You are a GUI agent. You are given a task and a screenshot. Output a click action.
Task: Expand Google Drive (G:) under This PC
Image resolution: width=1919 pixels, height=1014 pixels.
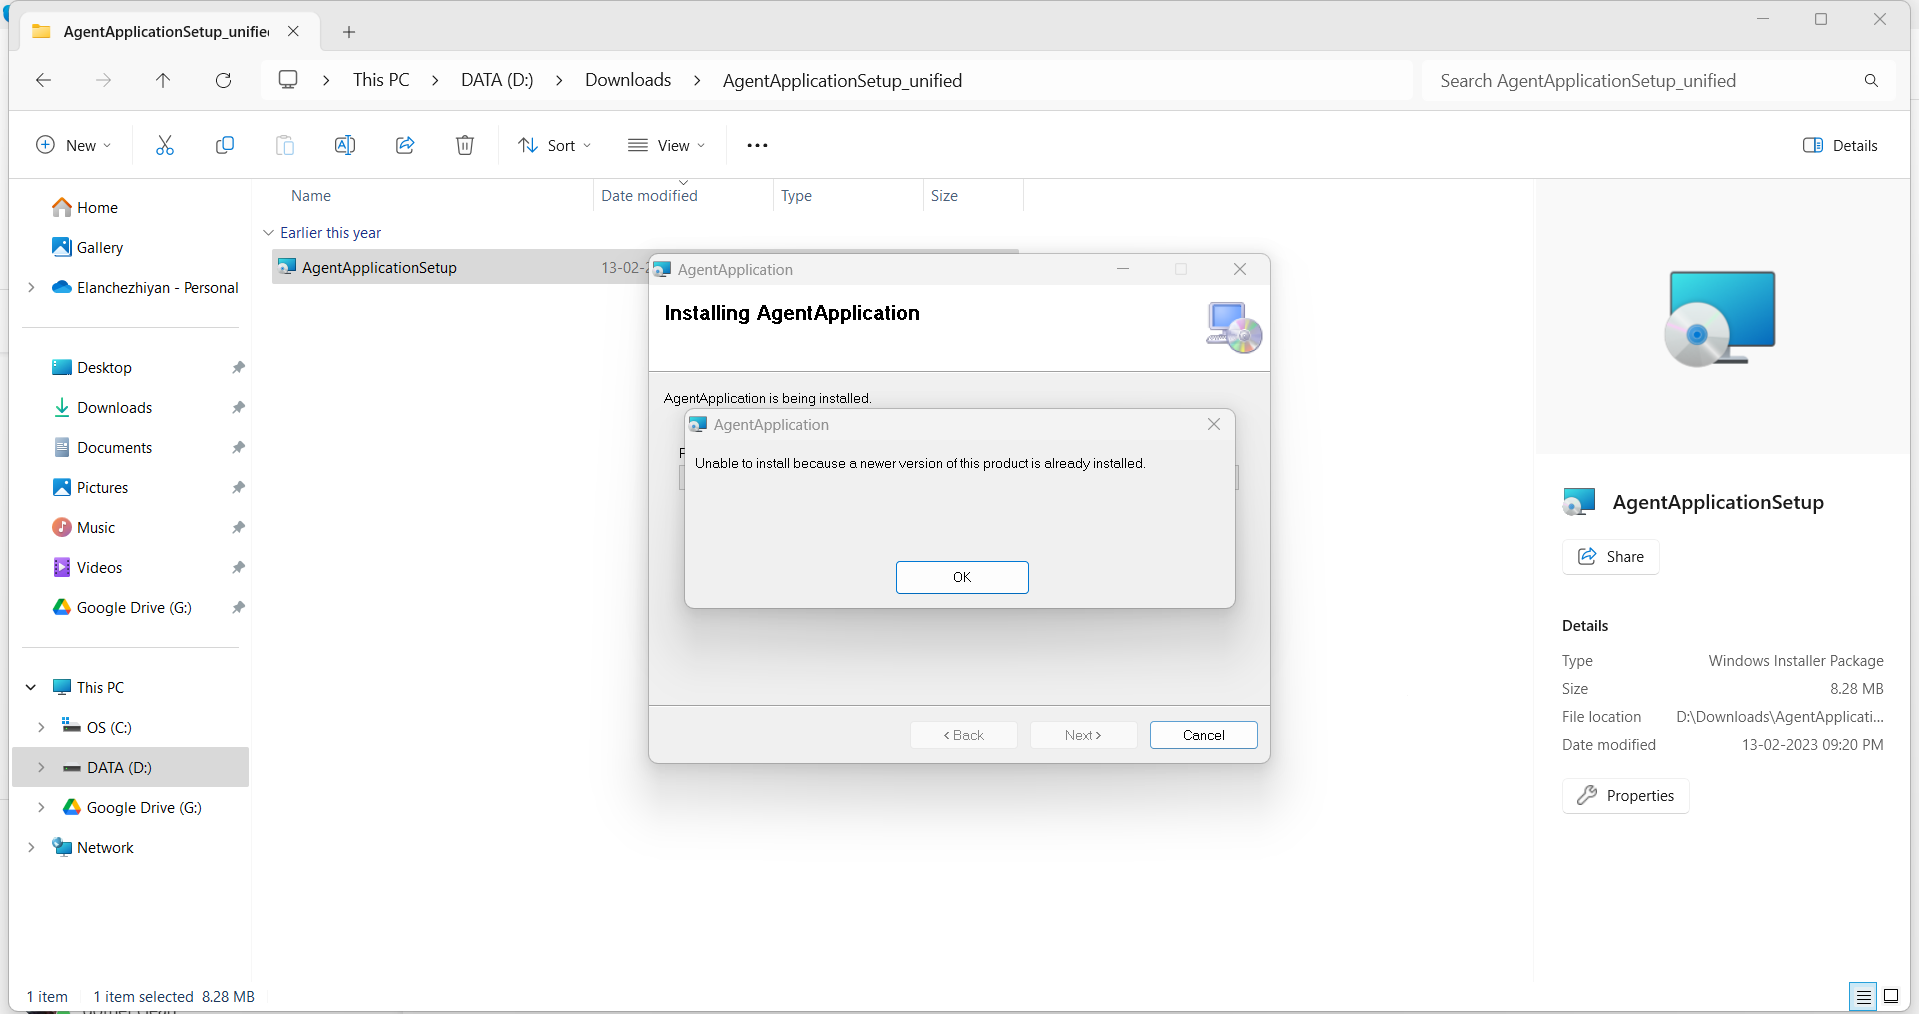(x=41, y=807)
